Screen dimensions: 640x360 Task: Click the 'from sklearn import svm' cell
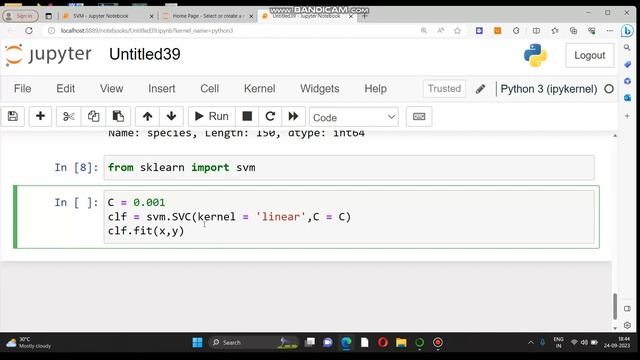349,167
